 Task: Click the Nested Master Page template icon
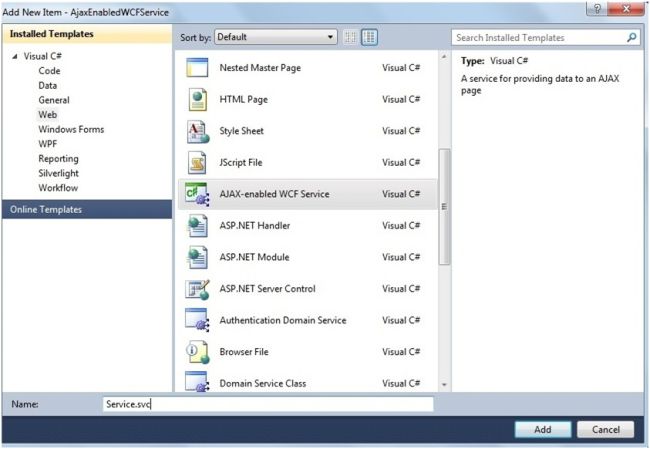pos(197,68)
